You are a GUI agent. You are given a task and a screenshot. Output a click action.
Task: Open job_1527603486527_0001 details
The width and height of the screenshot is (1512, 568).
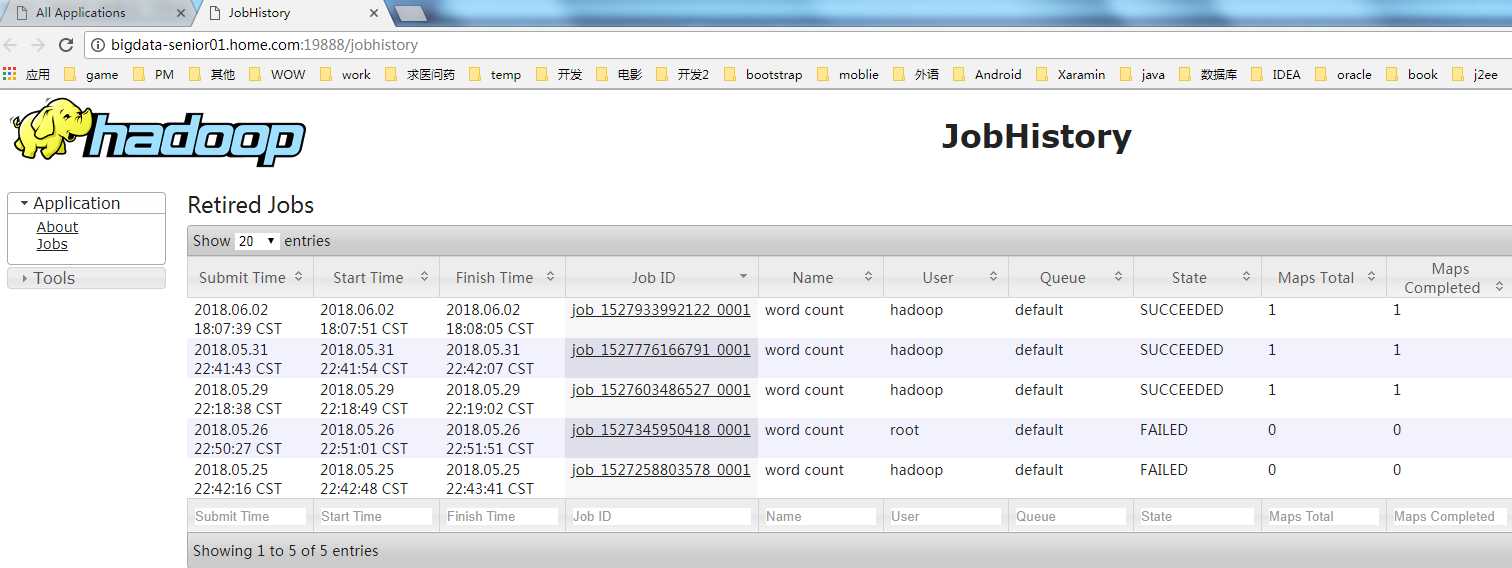pyautogui.click(x=661, y=390)
